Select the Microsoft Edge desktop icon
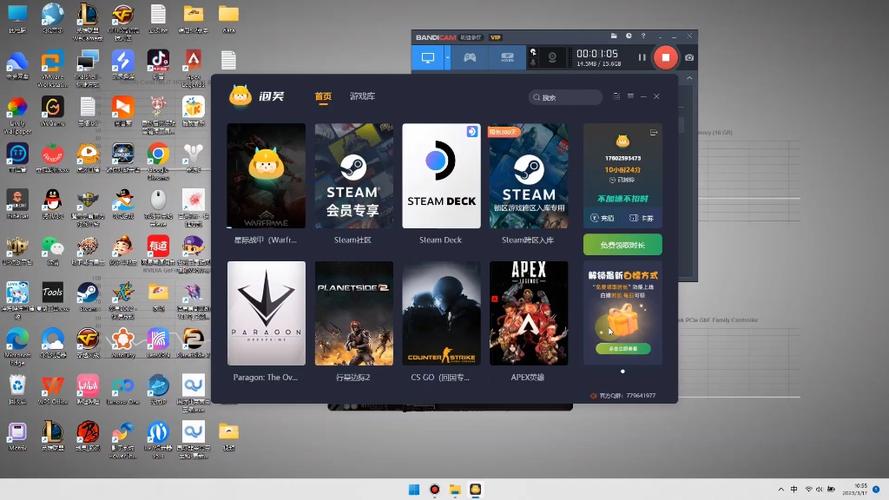The image size is (889, 500). point(17,340)
